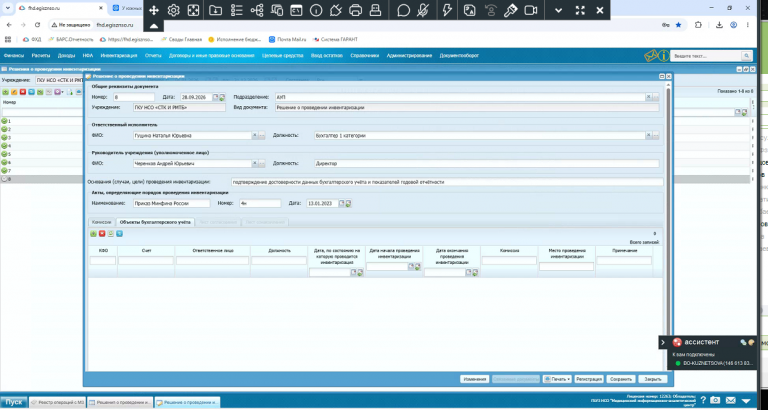This screenshot has width=768, height=410.
Task: Toggle the muted microphone icon in remote toolbar
Action: point(423,10)
